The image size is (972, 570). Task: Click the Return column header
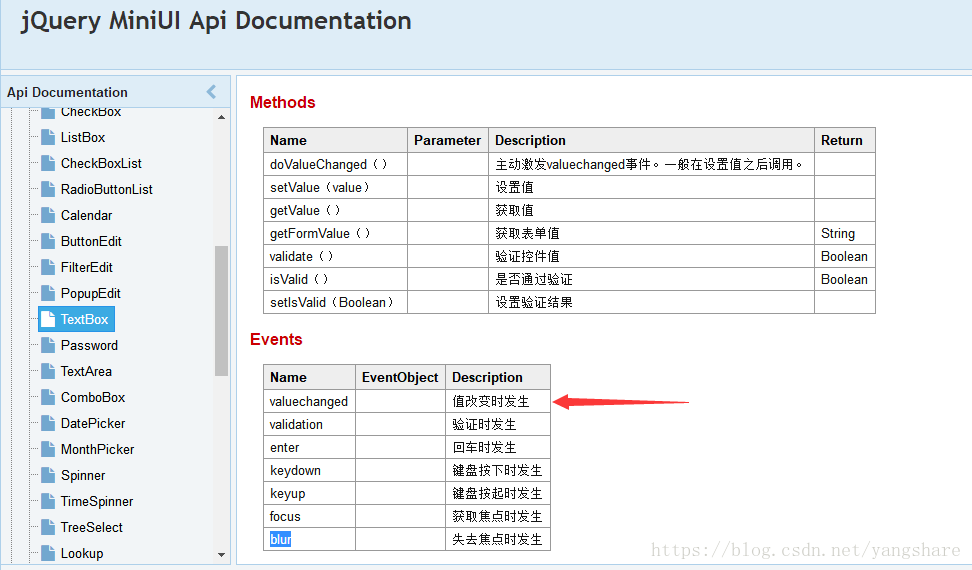point(845,140)
